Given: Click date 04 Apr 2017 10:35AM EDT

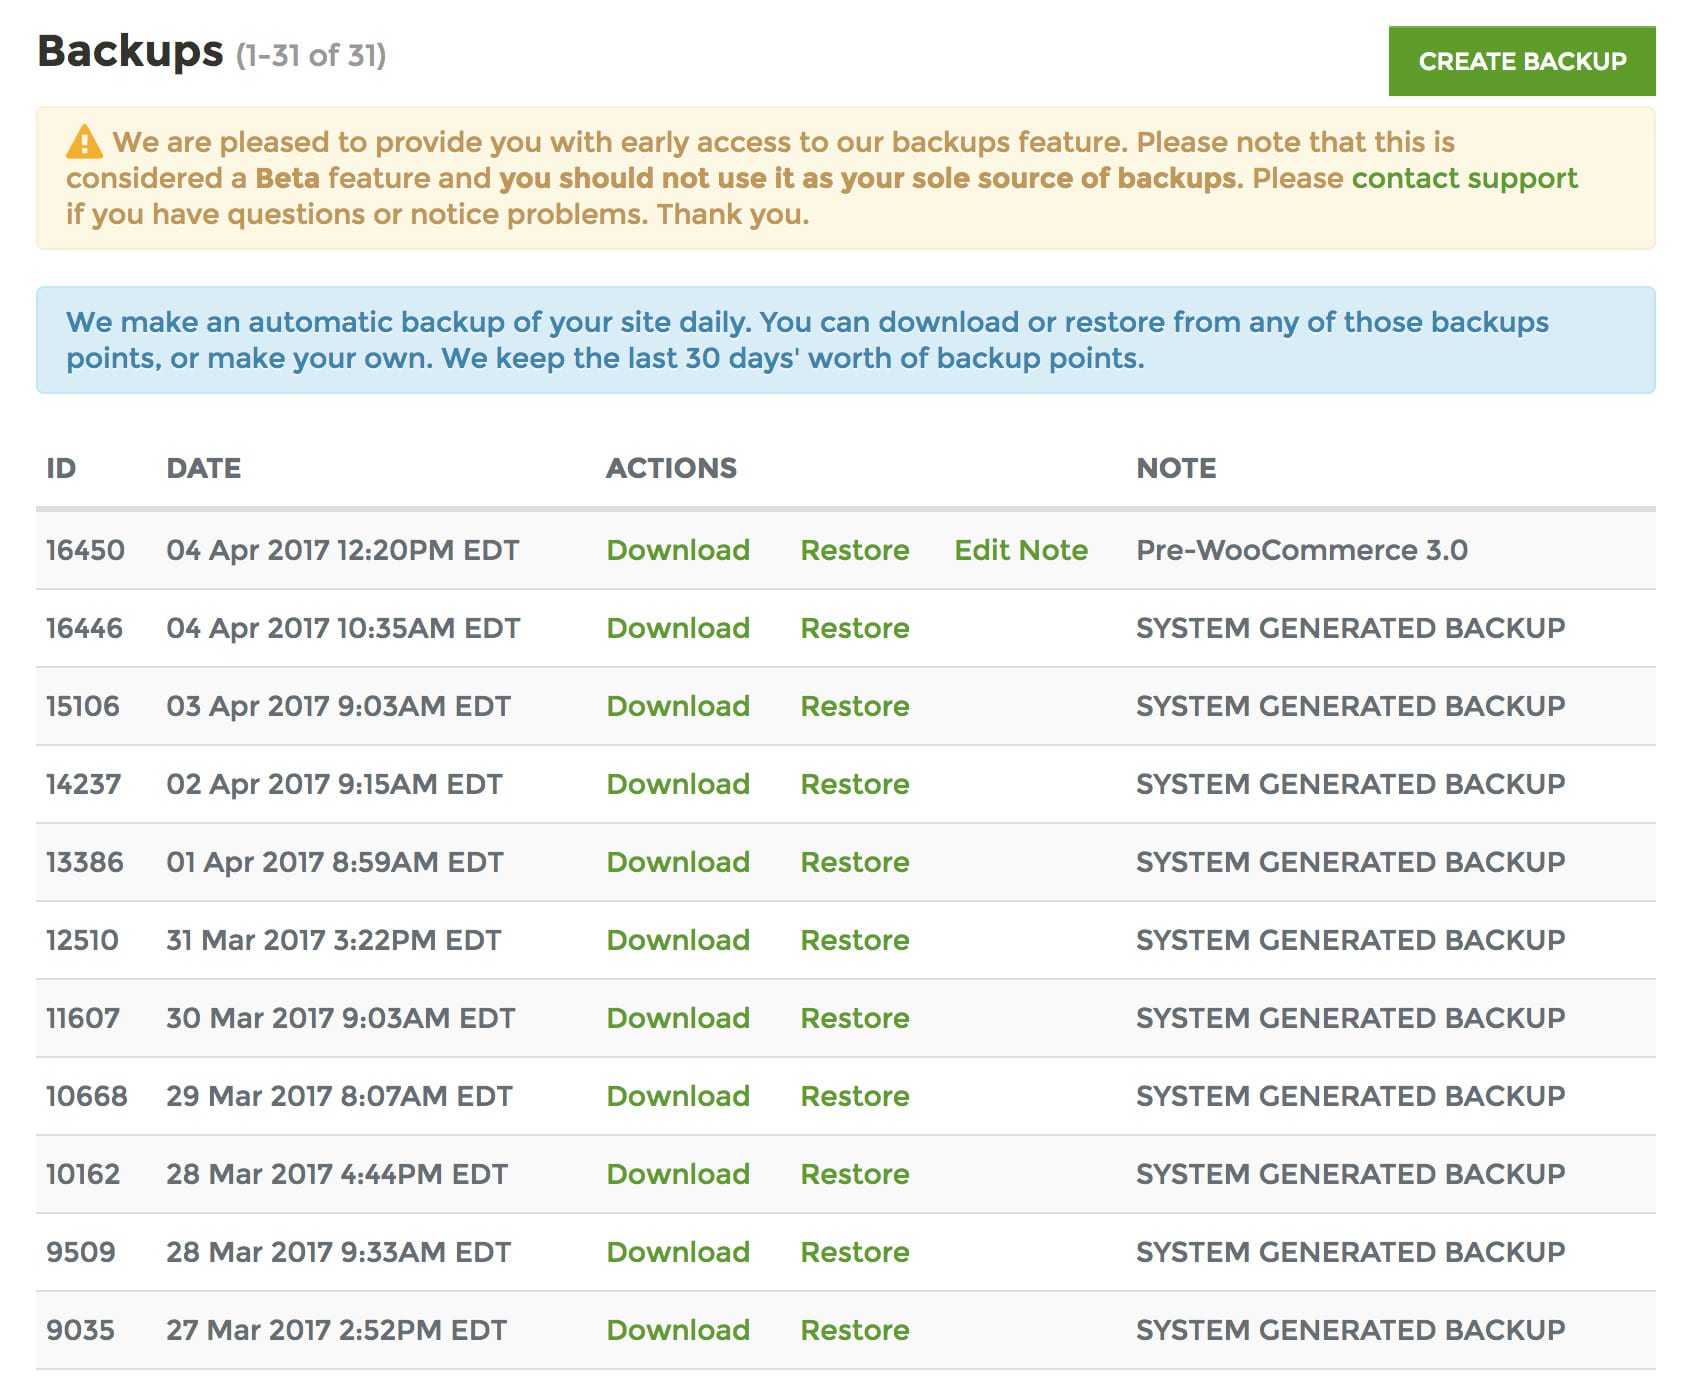Looking at the screenshot, I should [343, 628].
